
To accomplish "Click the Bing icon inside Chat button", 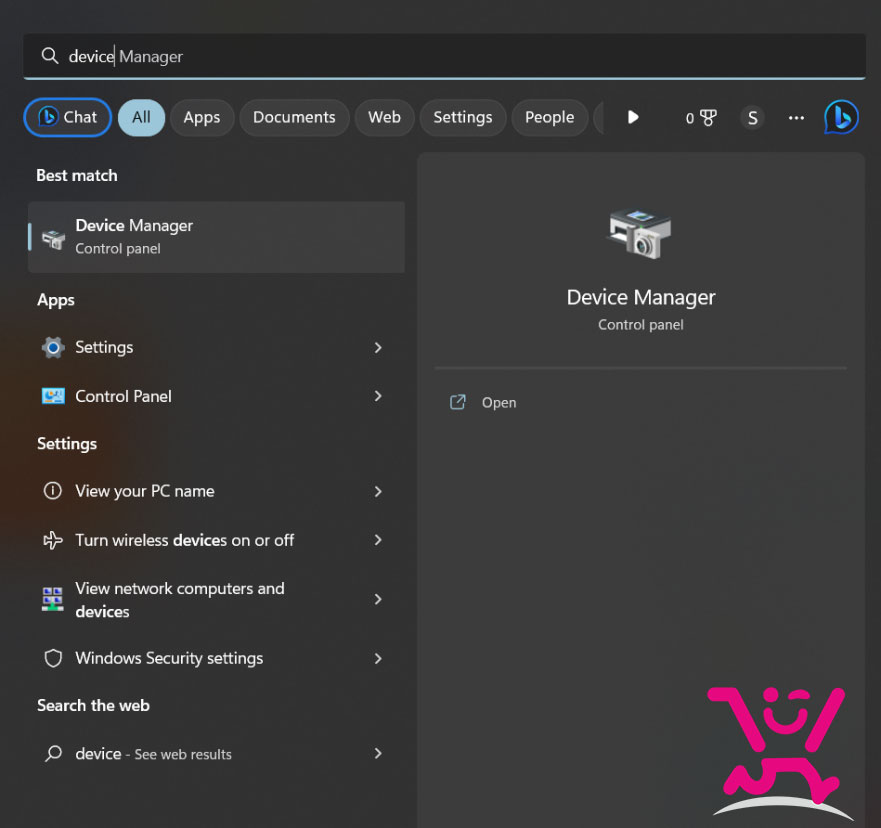I will tap(48, 117).
